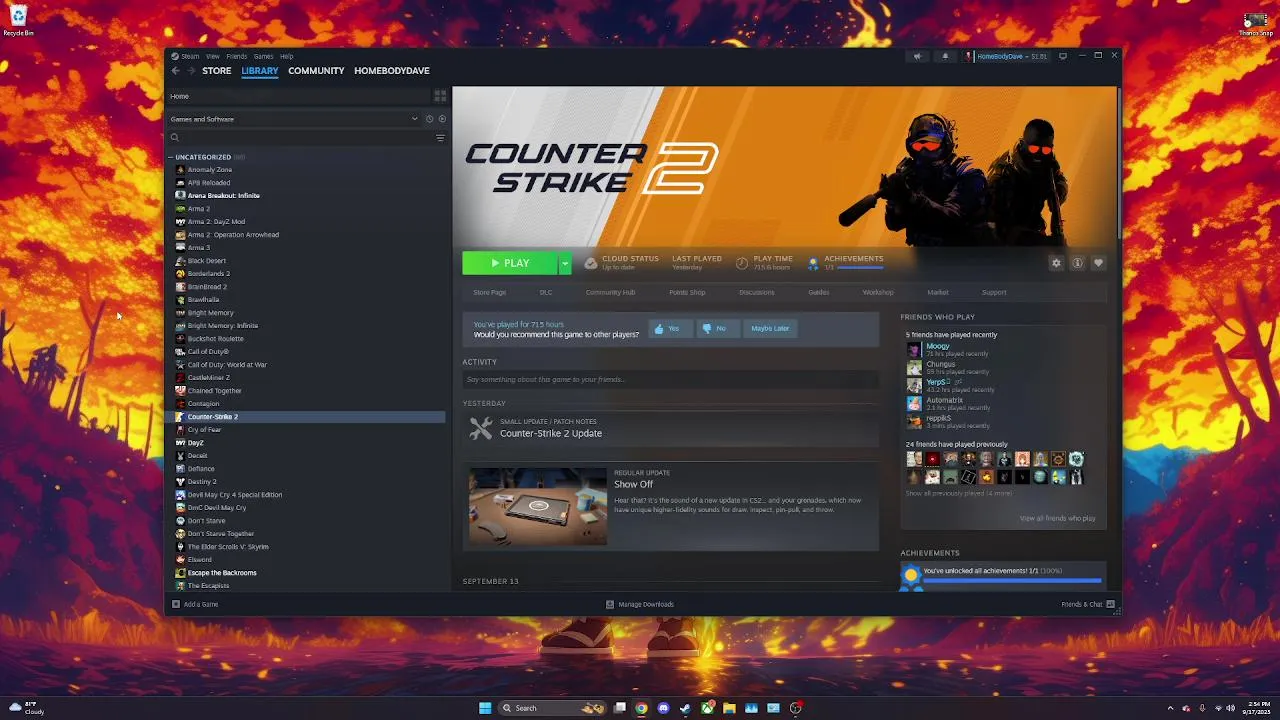Open the Help menu

287,56
